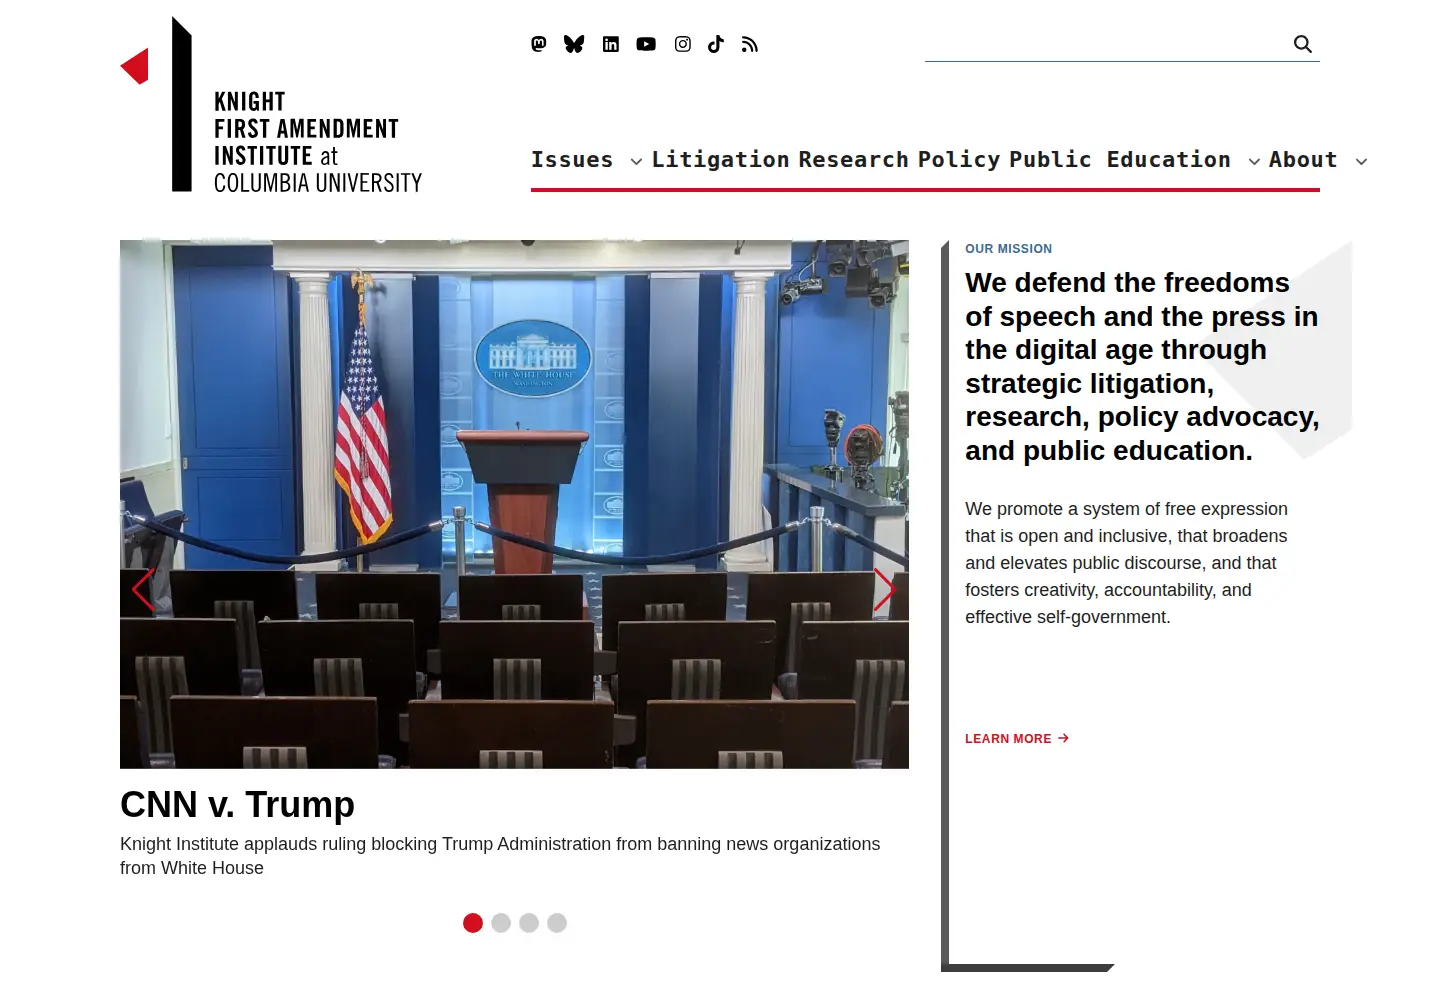Open the Instagram icon link
This screenshot has height=1000, width=1440.
[683, 44]
